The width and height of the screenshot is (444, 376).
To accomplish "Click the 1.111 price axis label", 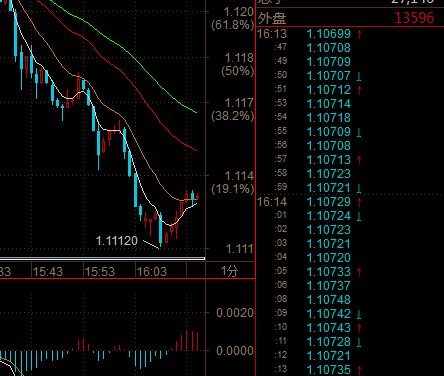I will [x=240, y=249].
